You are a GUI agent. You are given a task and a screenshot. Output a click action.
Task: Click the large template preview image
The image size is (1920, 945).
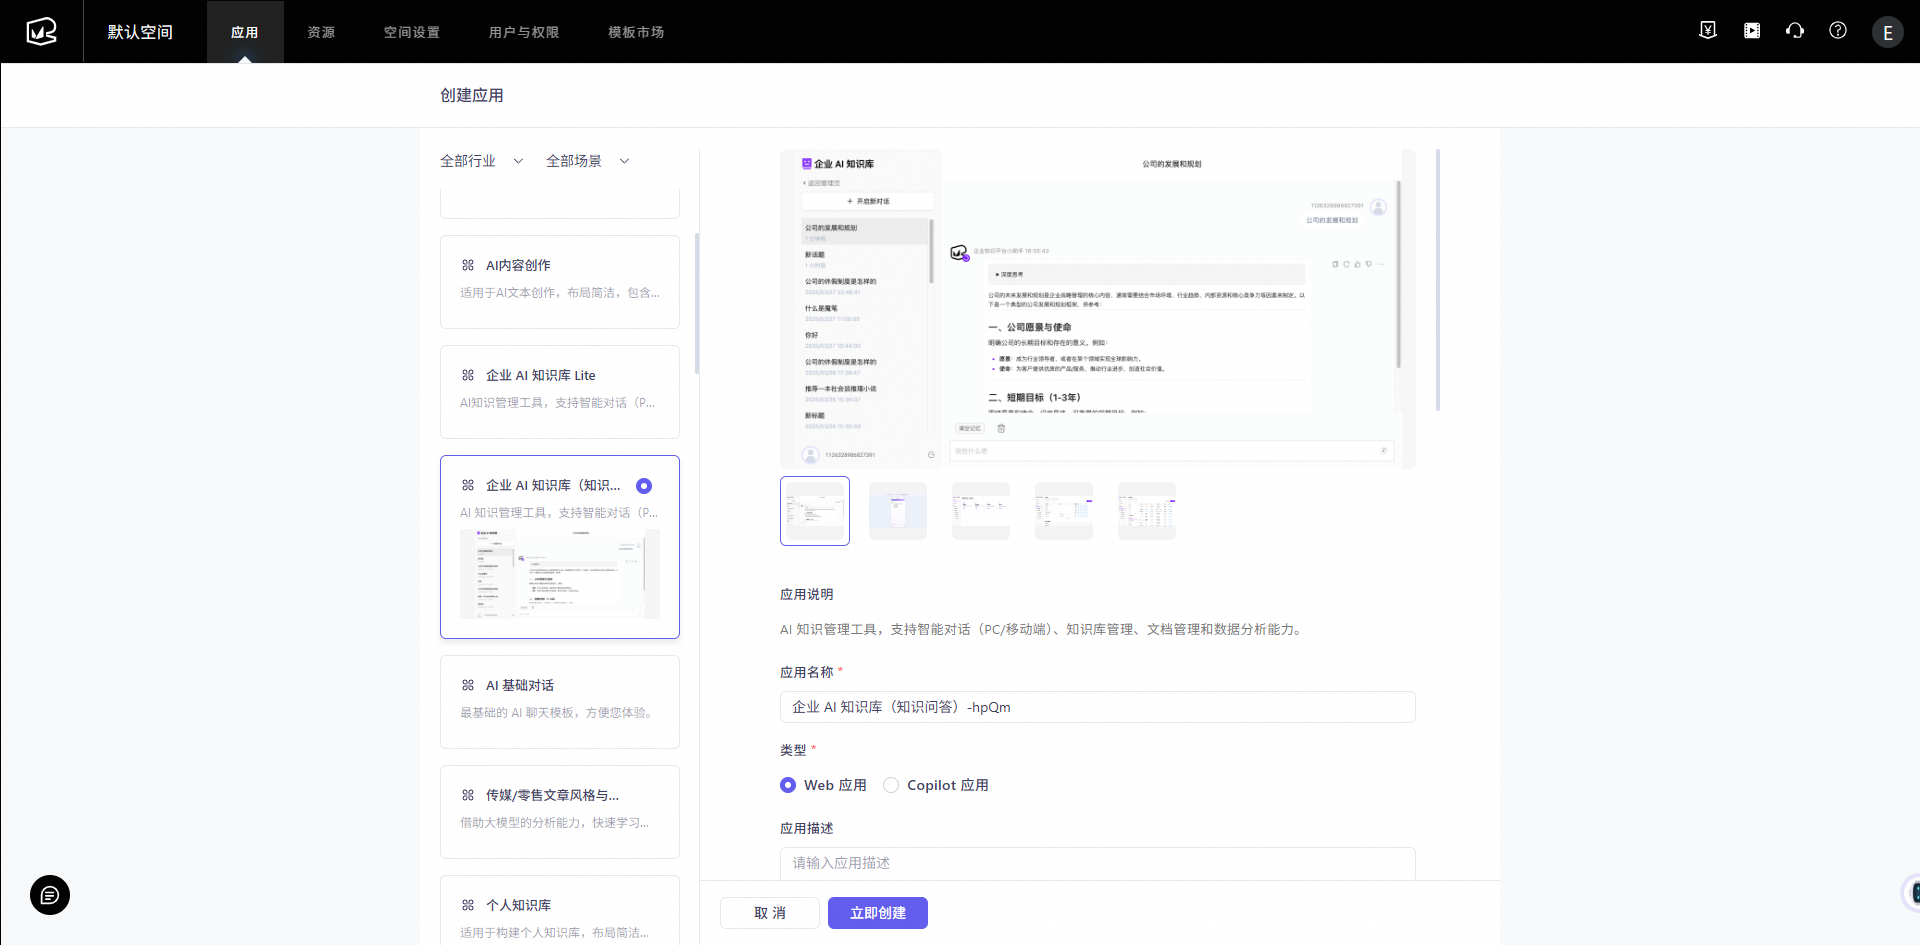(x=1098, y=309)
